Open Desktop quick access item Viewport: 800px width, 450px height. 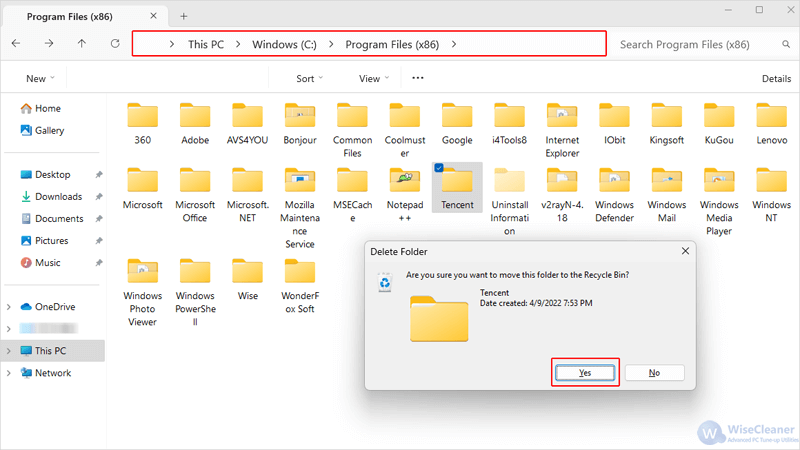(45, 174)
